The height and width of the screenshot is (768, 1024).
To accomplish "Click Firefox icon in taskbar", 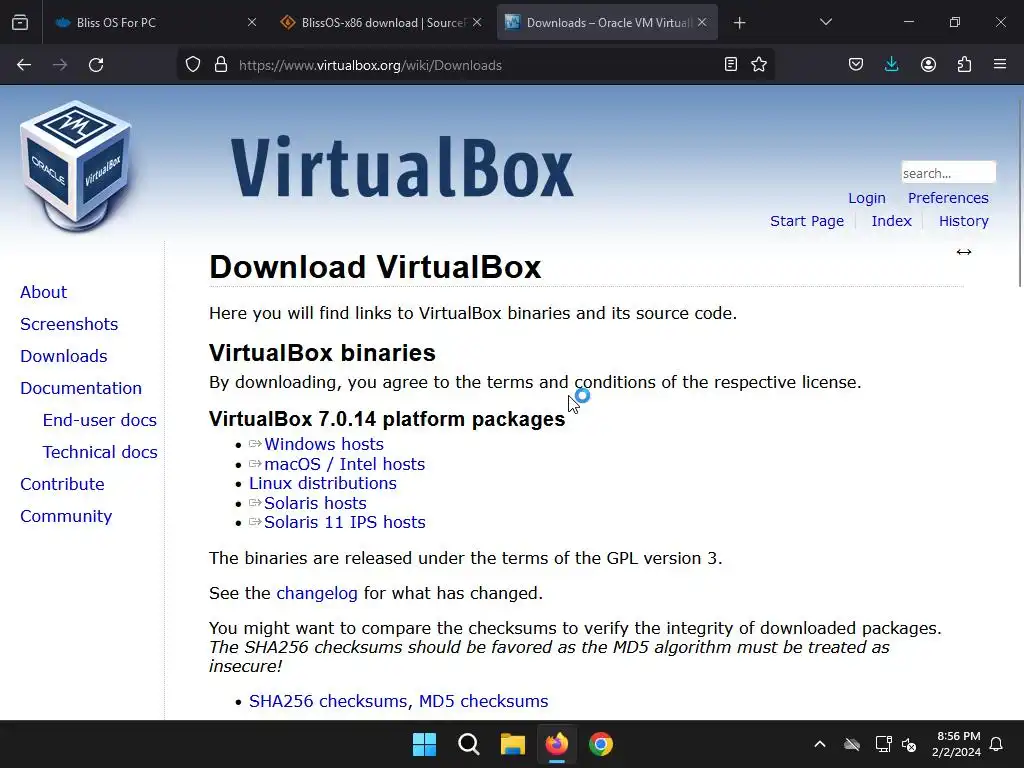I will pyautogui.click(x=556, y=744).
